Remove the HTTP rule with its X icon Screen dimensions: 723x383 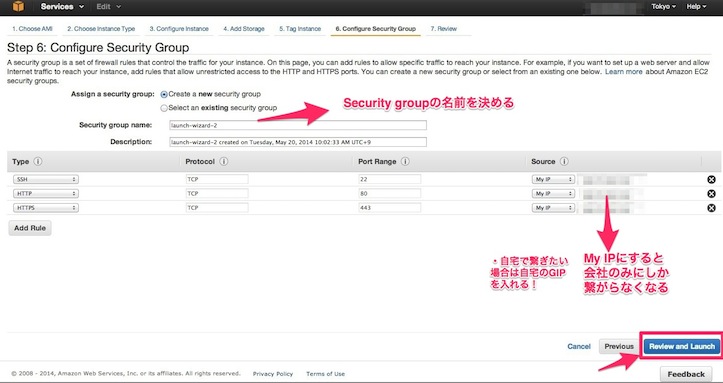click(x=711, y=194)
